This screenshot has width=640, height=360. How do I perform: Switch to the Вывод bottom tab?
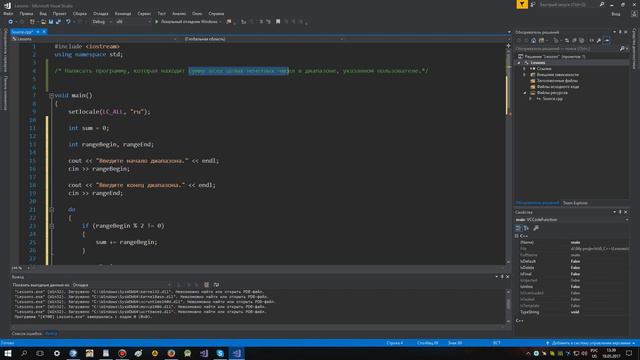(51, 334)
